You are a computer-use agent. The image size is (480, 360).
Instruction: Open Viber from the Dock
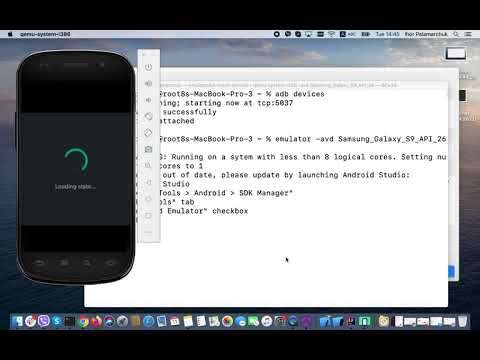44,321
